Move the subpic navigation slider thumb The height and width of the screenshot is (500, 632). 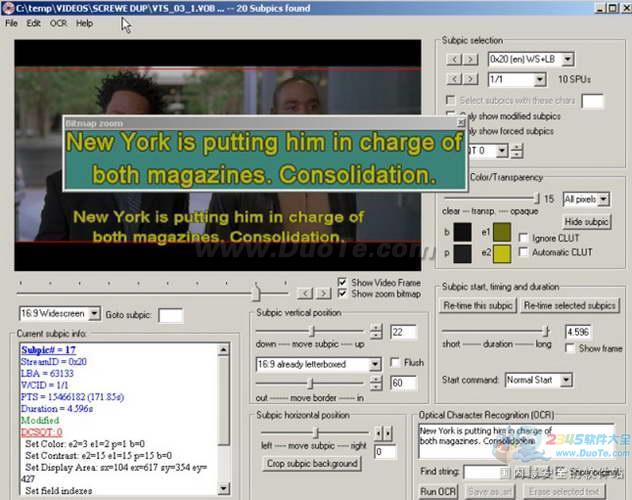click(x=256, y=293)
